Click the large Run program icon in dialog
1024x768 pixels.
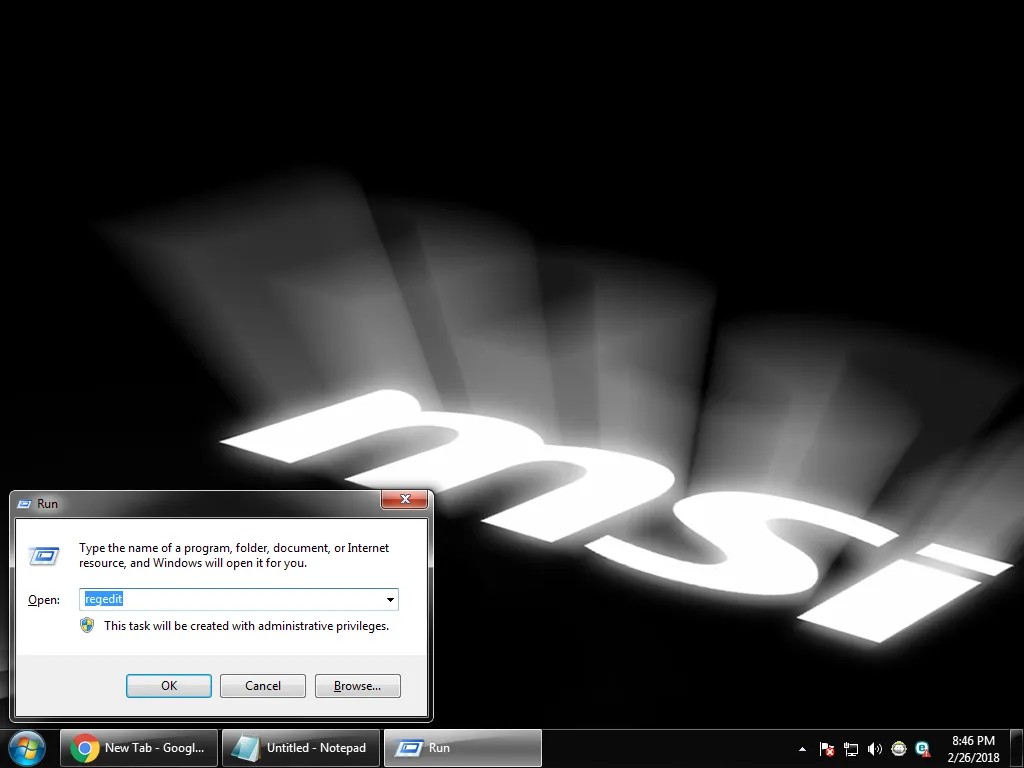tap(44, 556)
